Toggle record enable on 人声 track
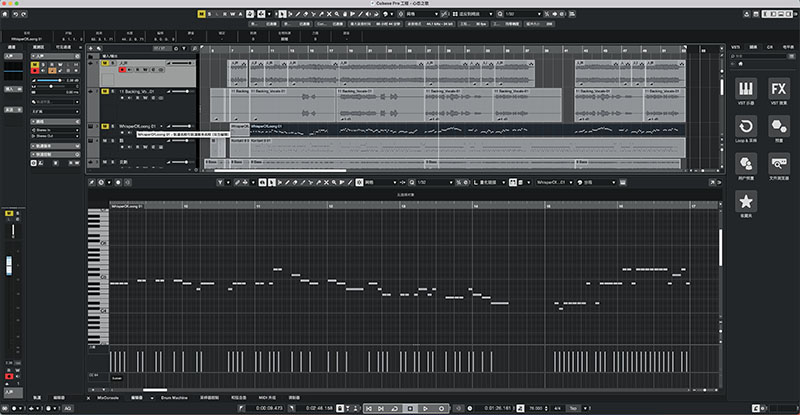 coord(122,70)
